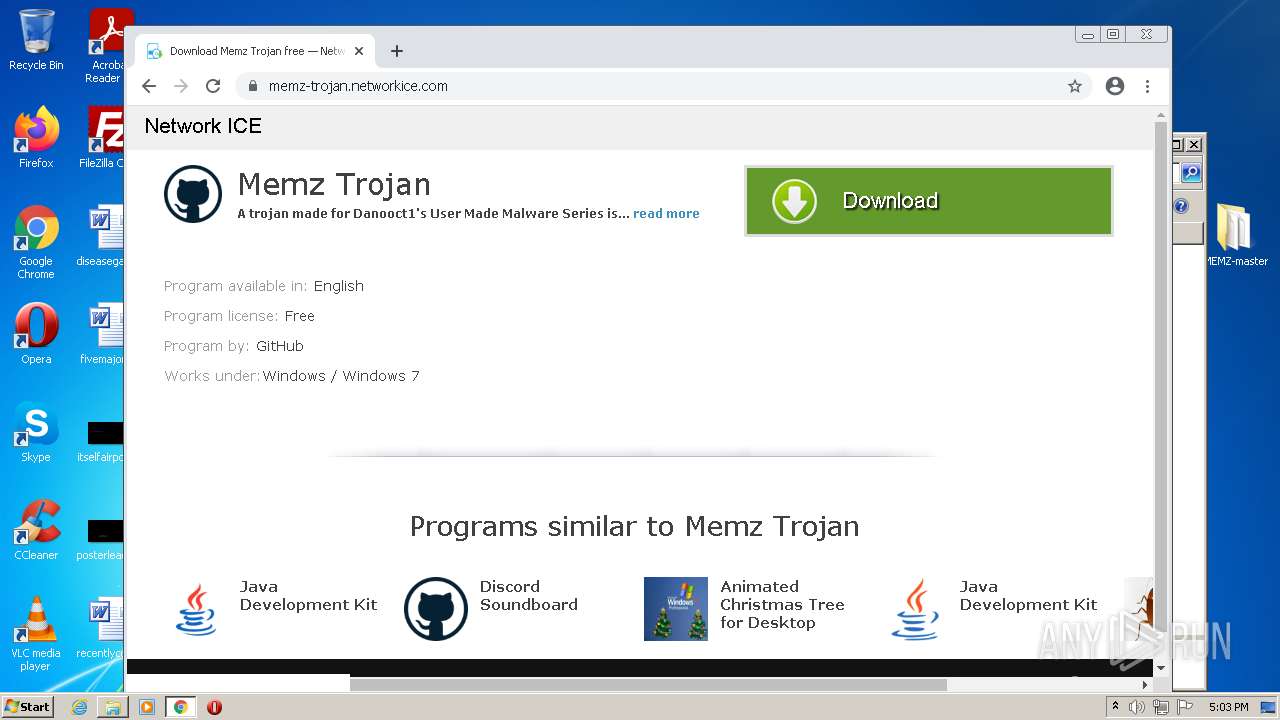Open the Chrome profile avatar menu
The image size is (1280, 720).
click(1115, 86)
